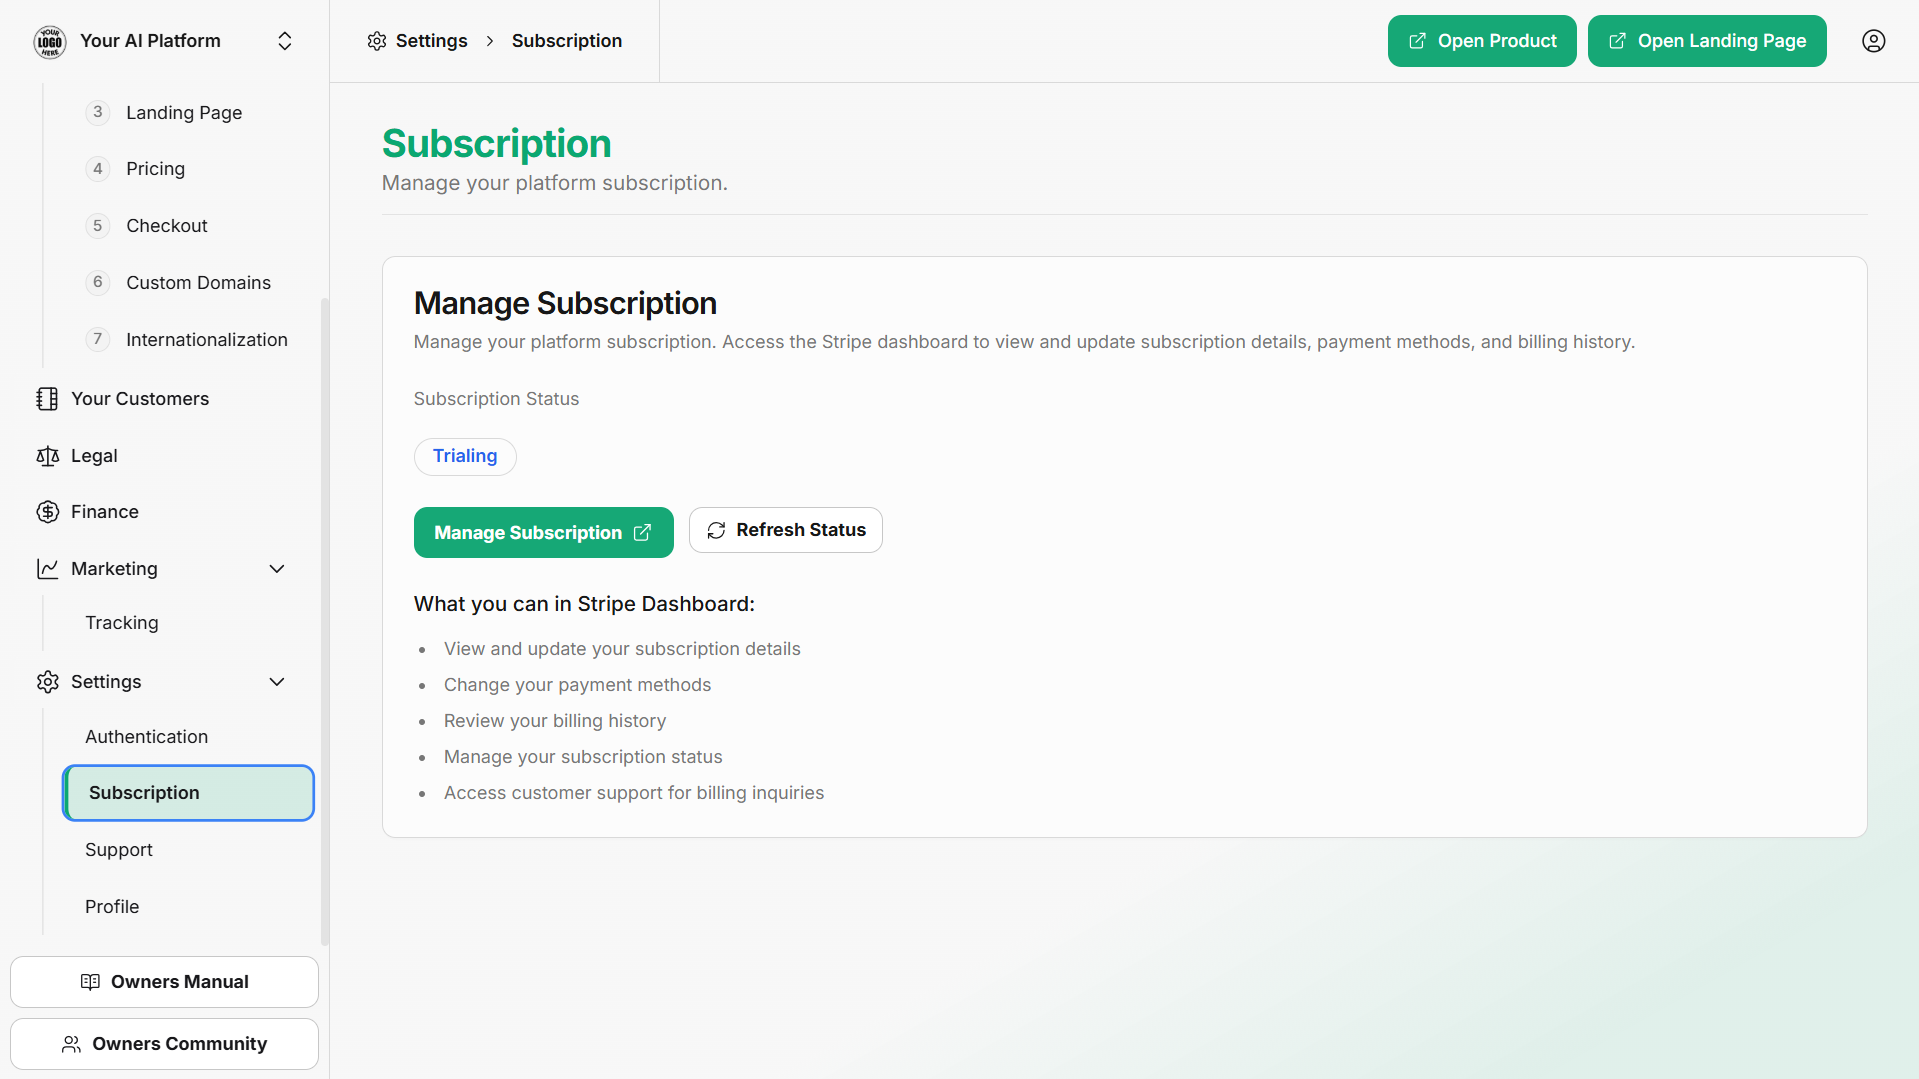
Task: Click Owners Manual text
Action: tap(180, 982)
